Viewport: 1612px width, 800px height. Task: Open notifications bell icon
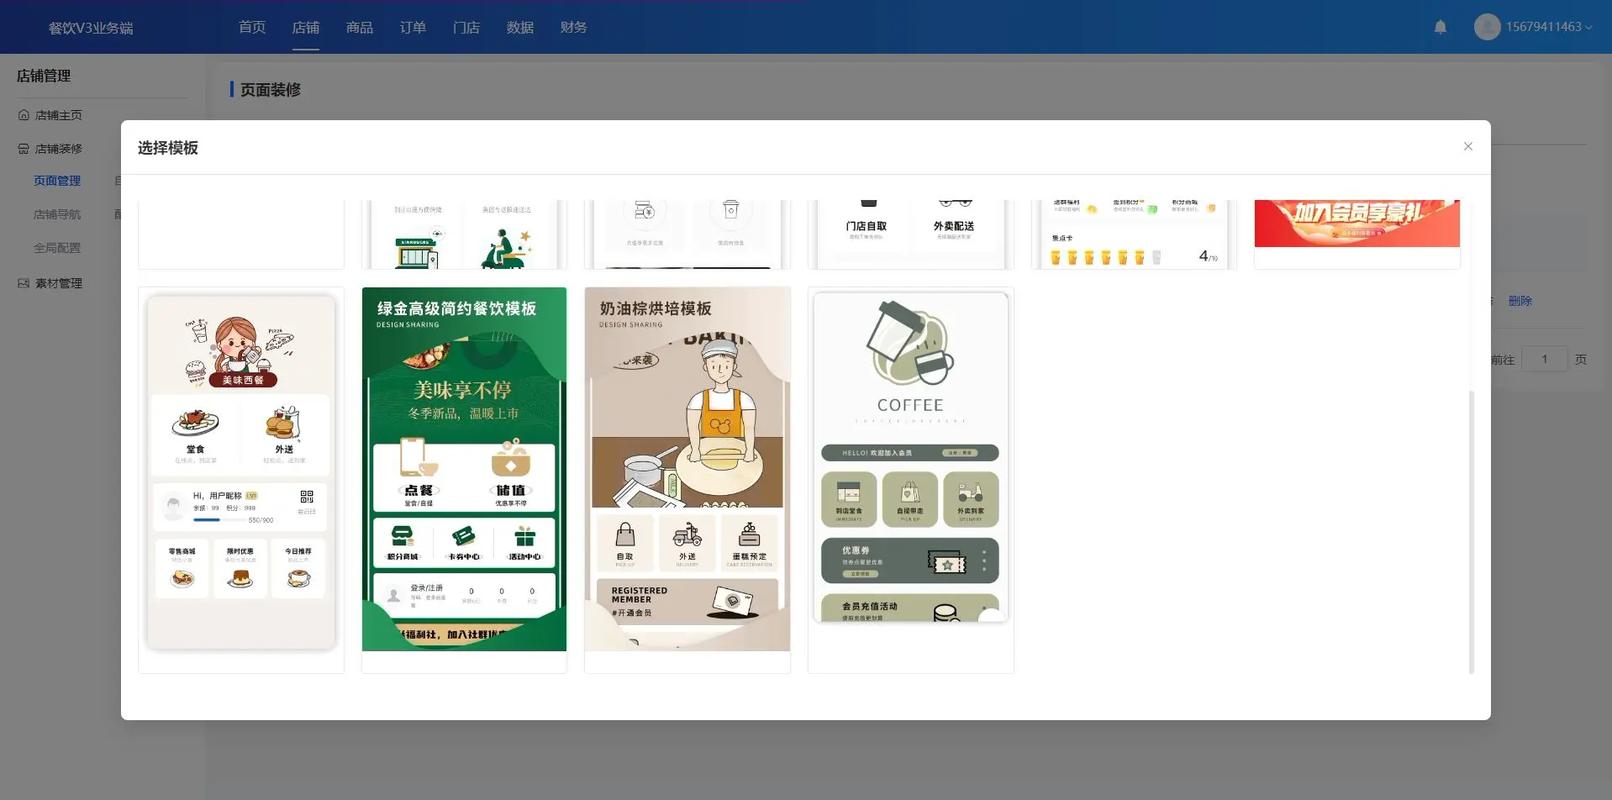[x=1440, y=27]
